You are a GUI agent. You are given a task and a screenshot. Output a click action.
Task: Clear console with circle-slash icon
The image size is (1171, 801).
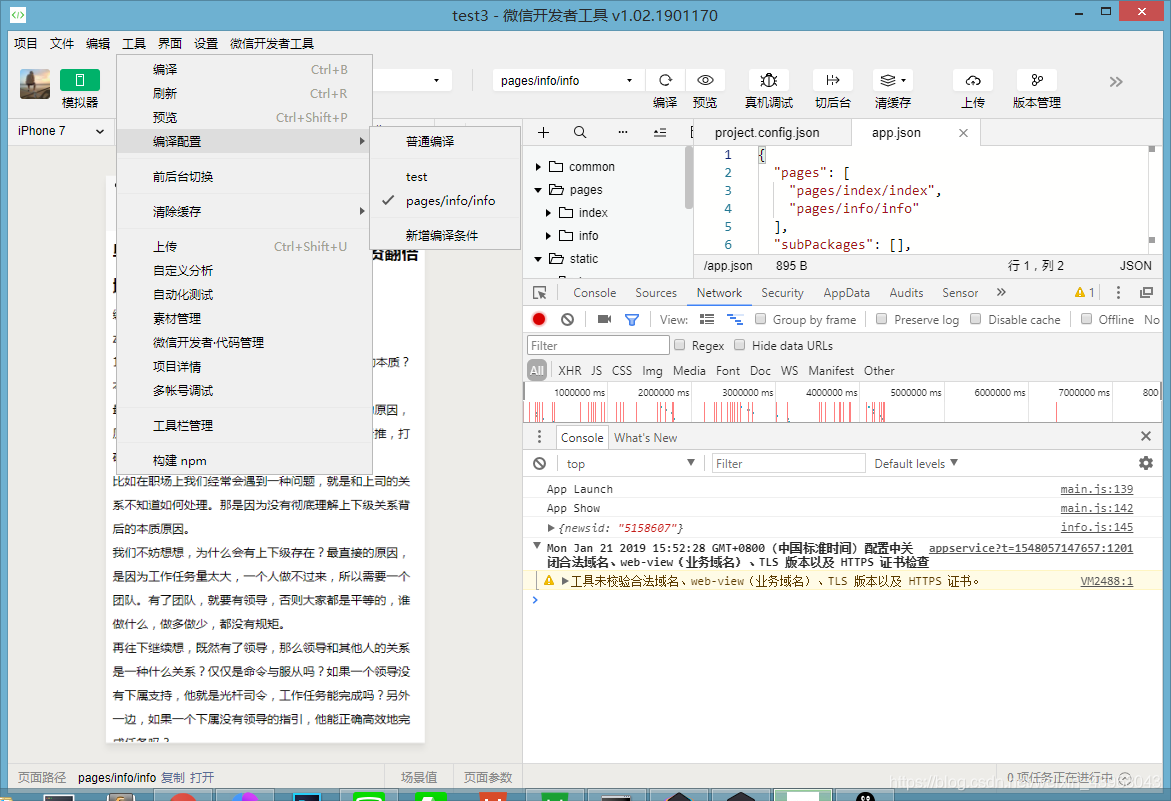point(539,464)
